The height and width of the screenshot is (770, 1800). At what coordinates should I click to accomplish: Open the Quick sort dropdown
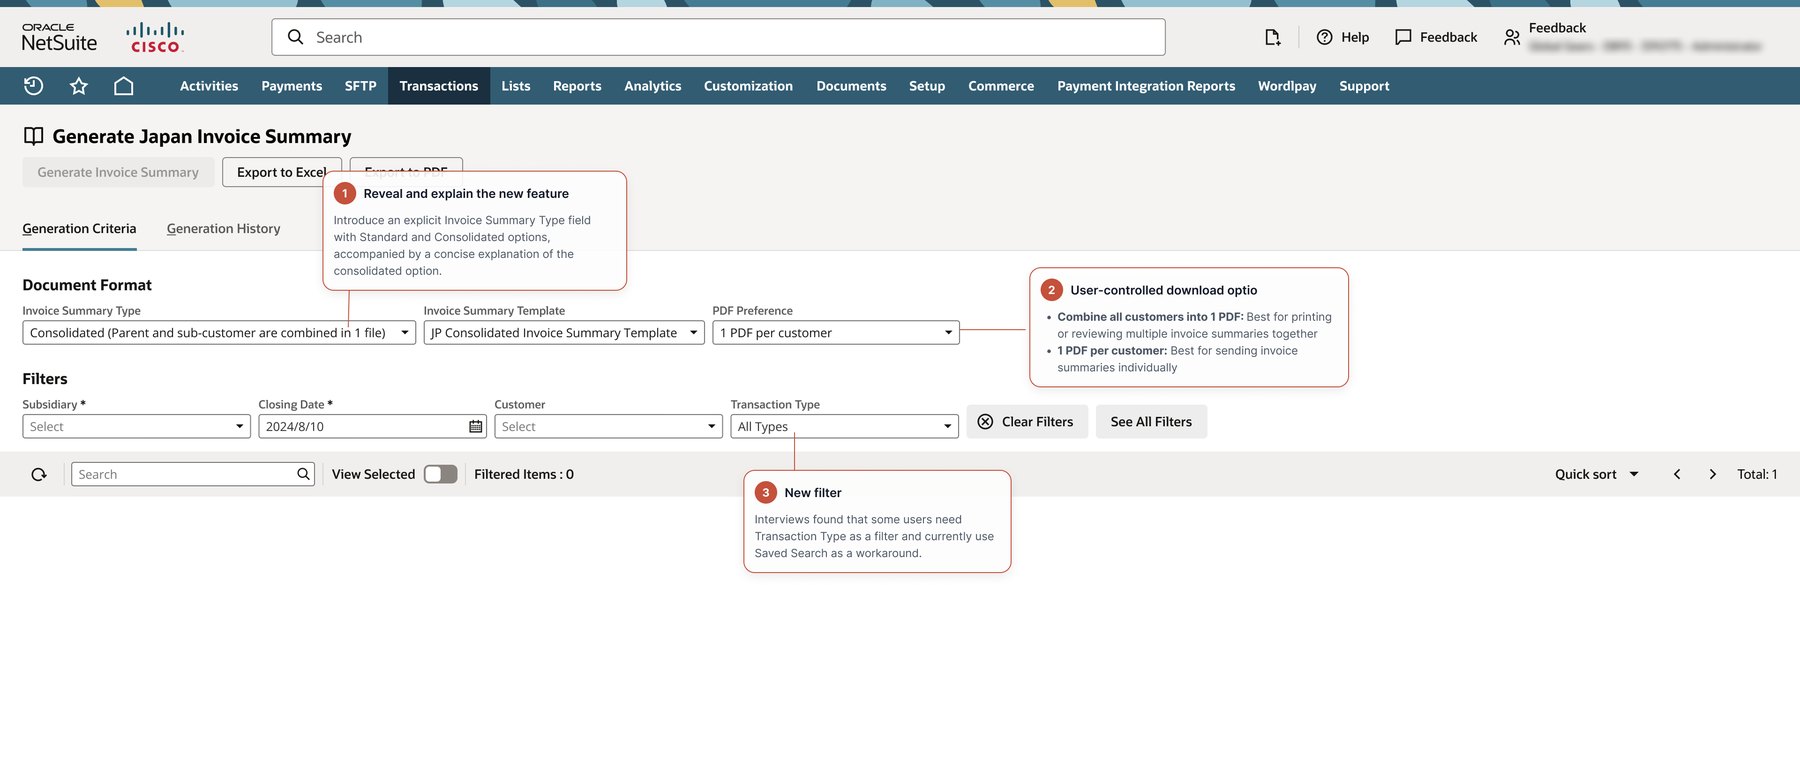(1597, 474)
